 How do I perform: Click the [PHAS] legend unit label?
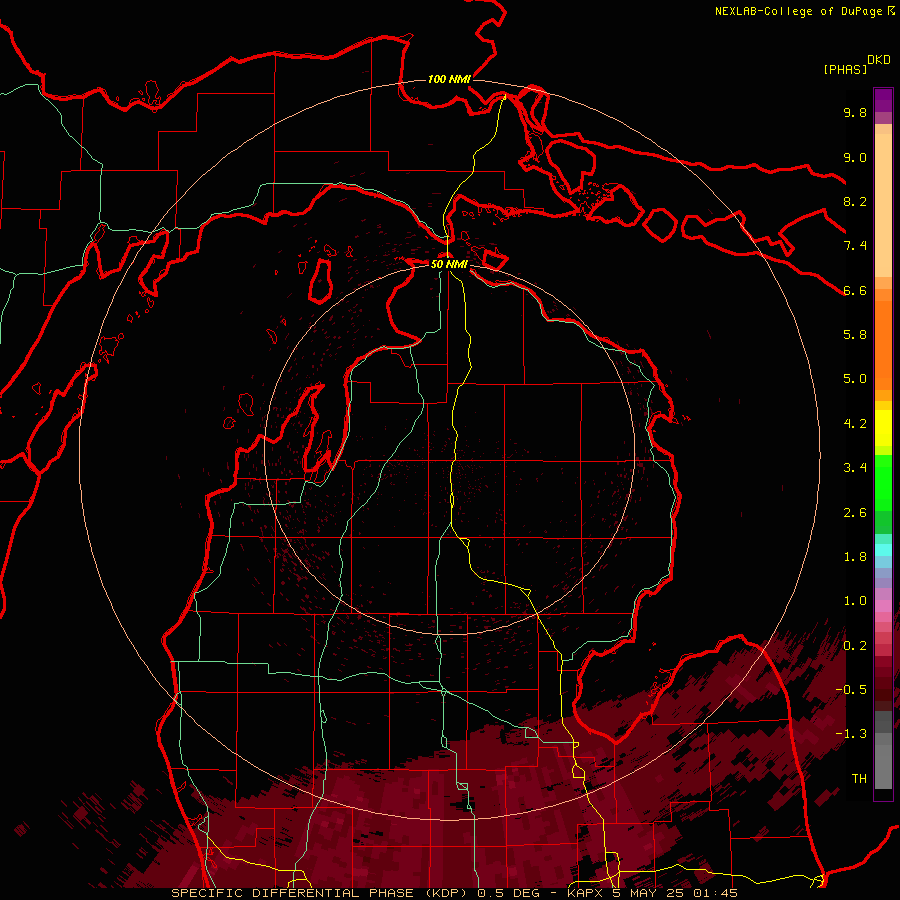pos(845,69)
